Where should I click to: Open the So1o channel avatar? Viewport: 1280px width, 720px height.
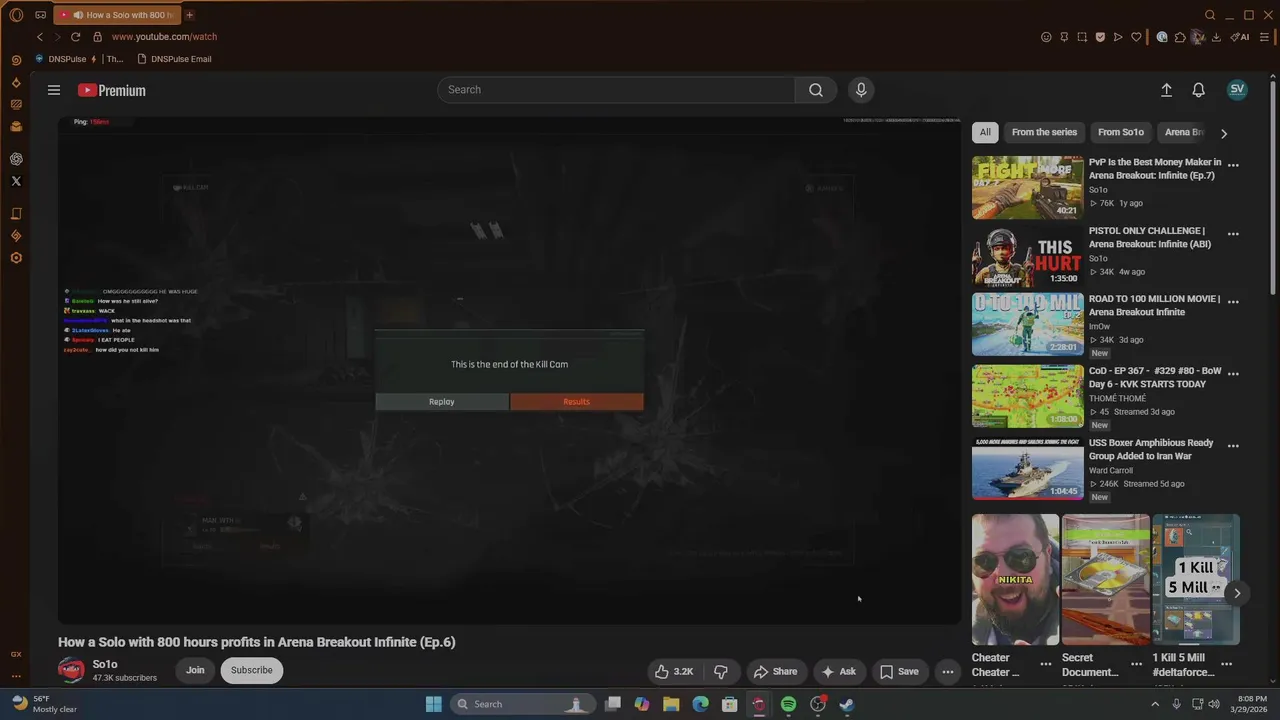[71, 670]
